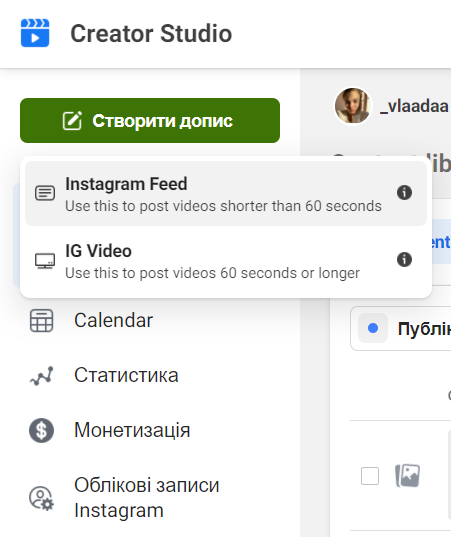The width and height of the screenshot is (451, 537).
Task: Show info for IG Video
Action: coord(404,260)
